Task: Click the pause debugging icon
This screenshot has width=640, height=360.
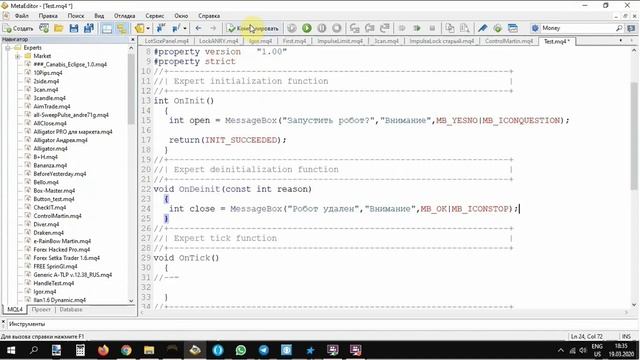Action: [322, 28]
